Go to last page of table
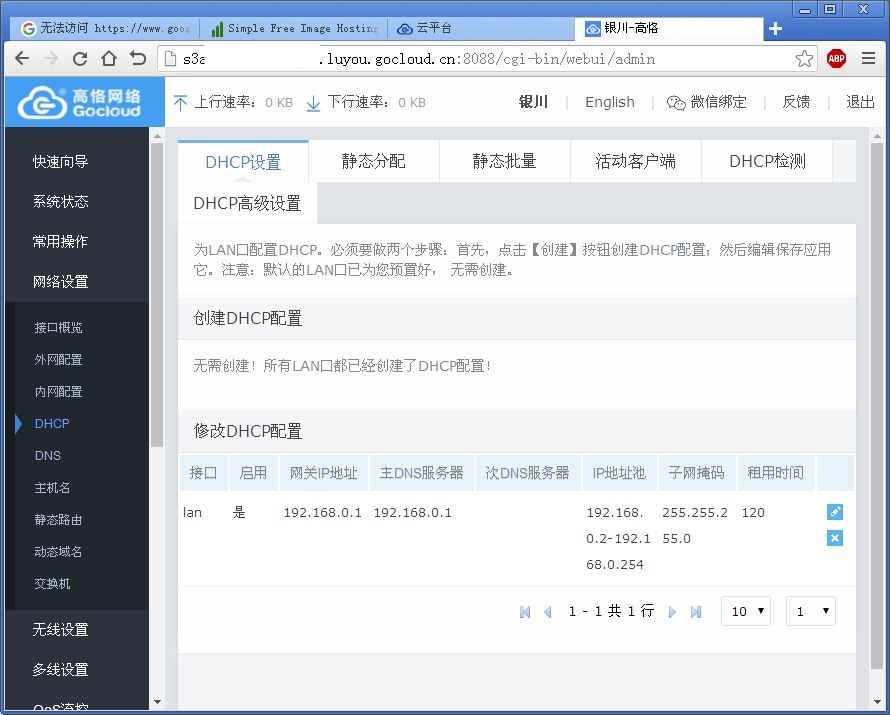The image size is (890, 715). point(696,612)
